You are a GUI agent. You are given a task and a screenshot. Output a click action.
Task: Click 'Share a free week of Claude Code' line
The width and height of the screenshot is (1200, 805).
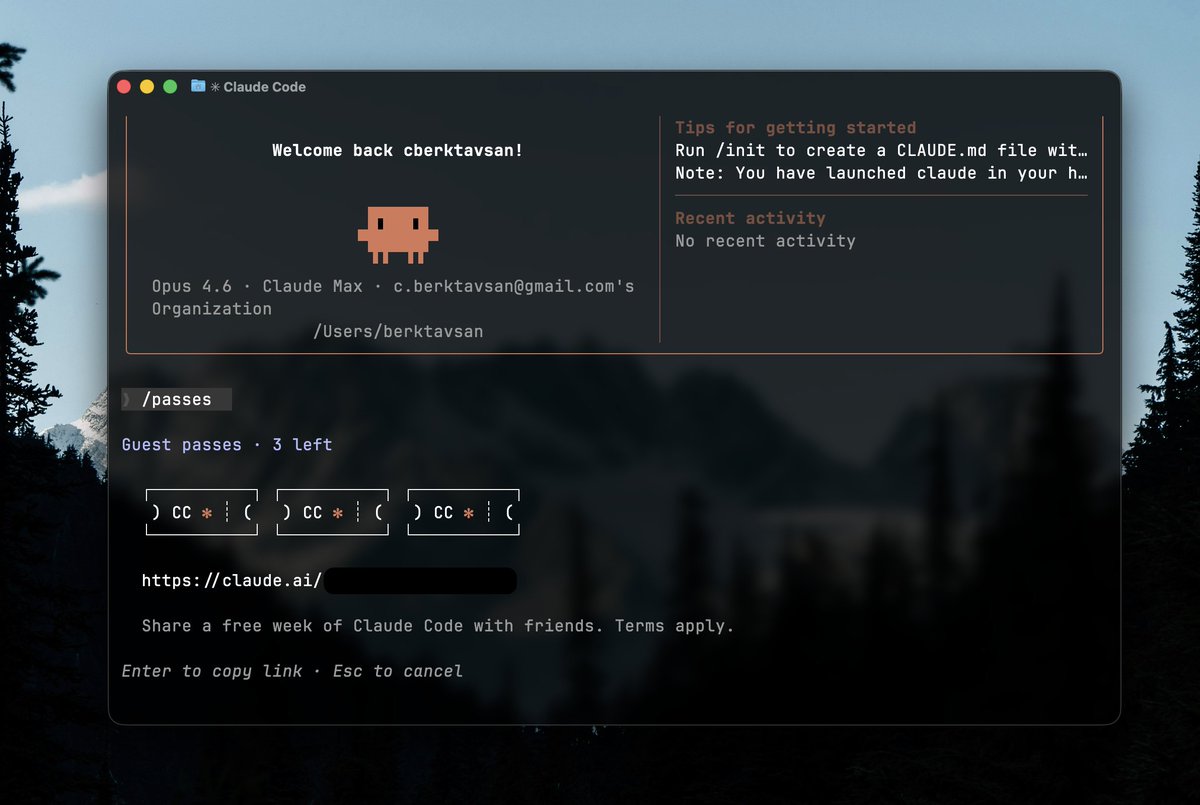[438, 626]
